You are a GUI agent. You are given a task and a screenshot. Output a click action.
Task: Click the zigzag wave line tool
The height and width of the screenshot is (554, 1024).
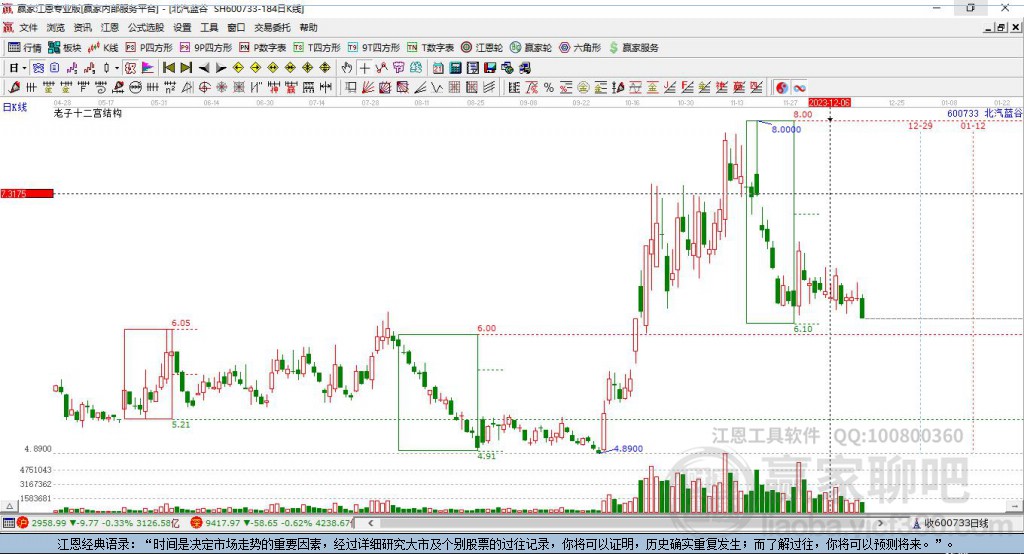click(437, 88)
